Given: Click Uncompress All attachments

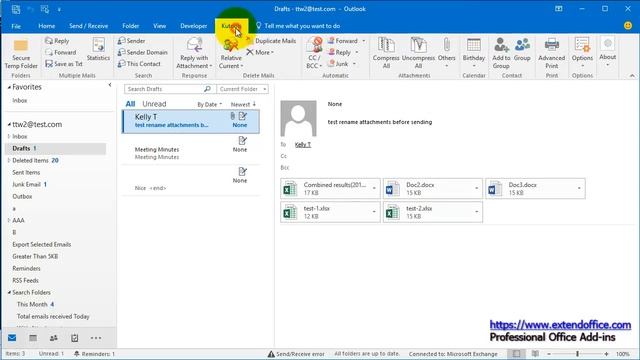Looking at the screenshot, I should (418, 53).
